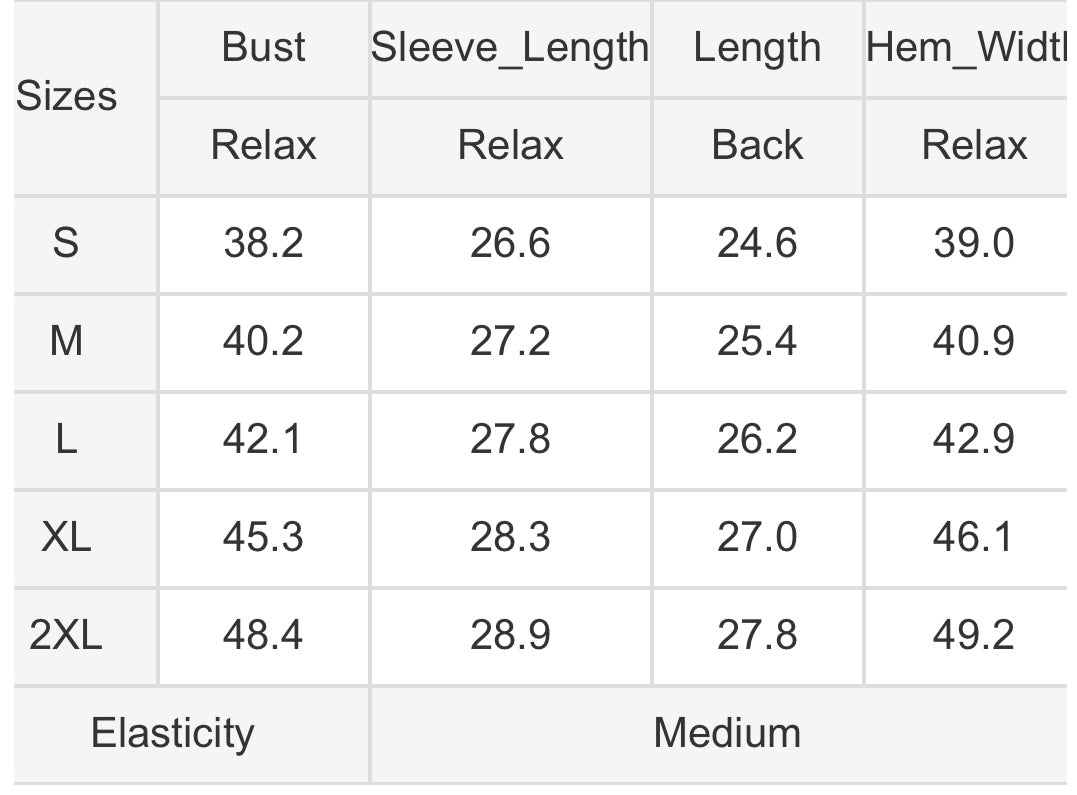Click the M size row label
The width and height of the screenshot is (1077, 795).
(x=66, y=341)
